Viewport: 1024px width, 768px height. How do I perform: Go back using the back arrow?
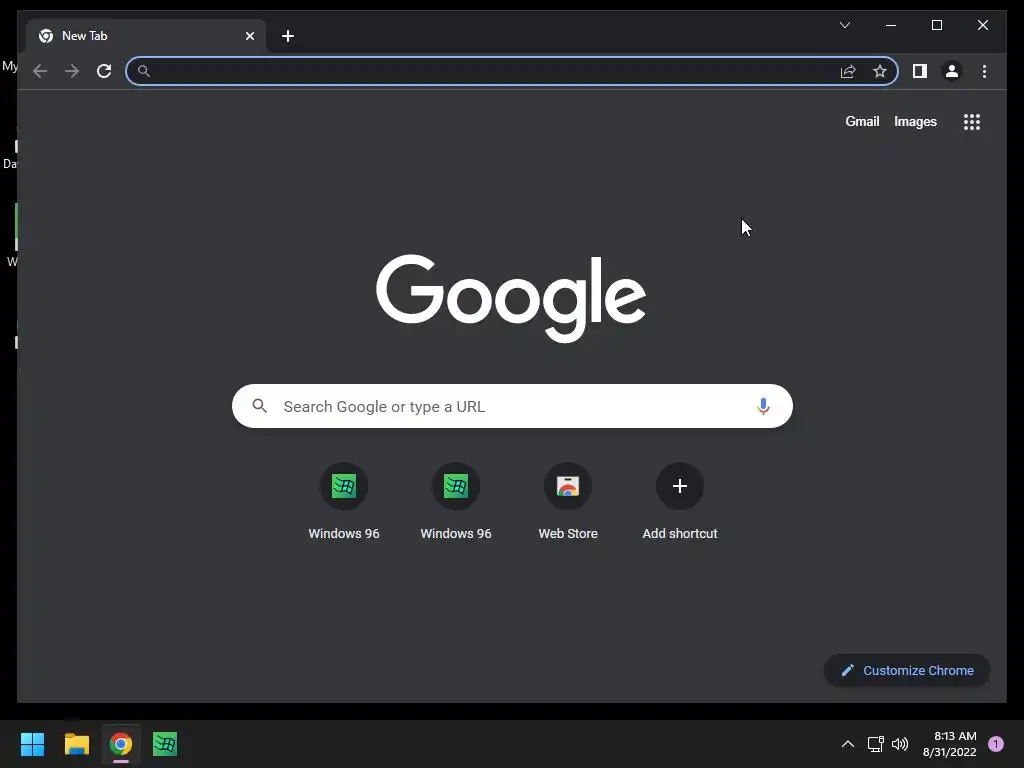pyautogui.click(x=40, y=71)
